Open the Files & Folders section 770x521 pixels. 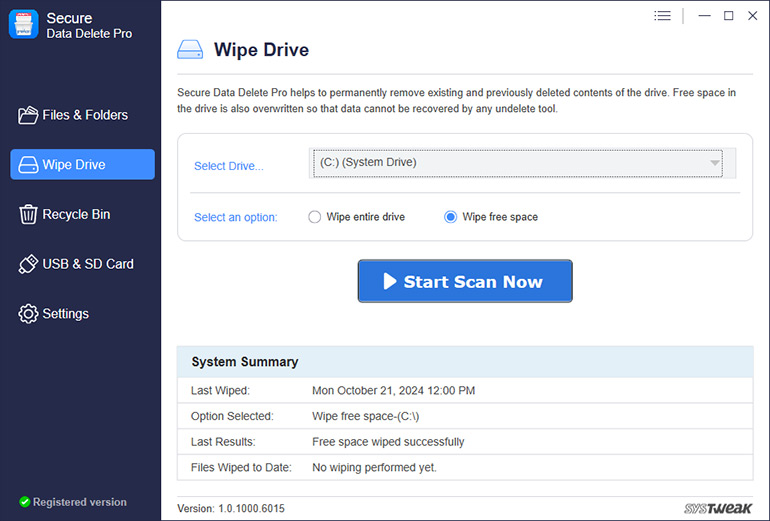pos(82,115)
